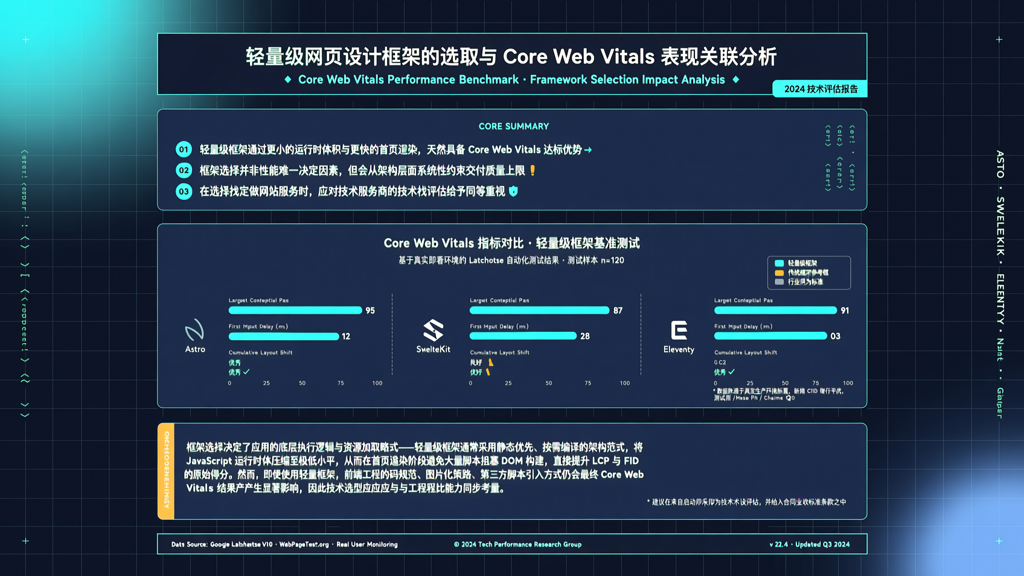This screenshot has width=1024, height=576.
Task: Select the 02 number badge
Action: pyautogui.click(x=184, y=170)
